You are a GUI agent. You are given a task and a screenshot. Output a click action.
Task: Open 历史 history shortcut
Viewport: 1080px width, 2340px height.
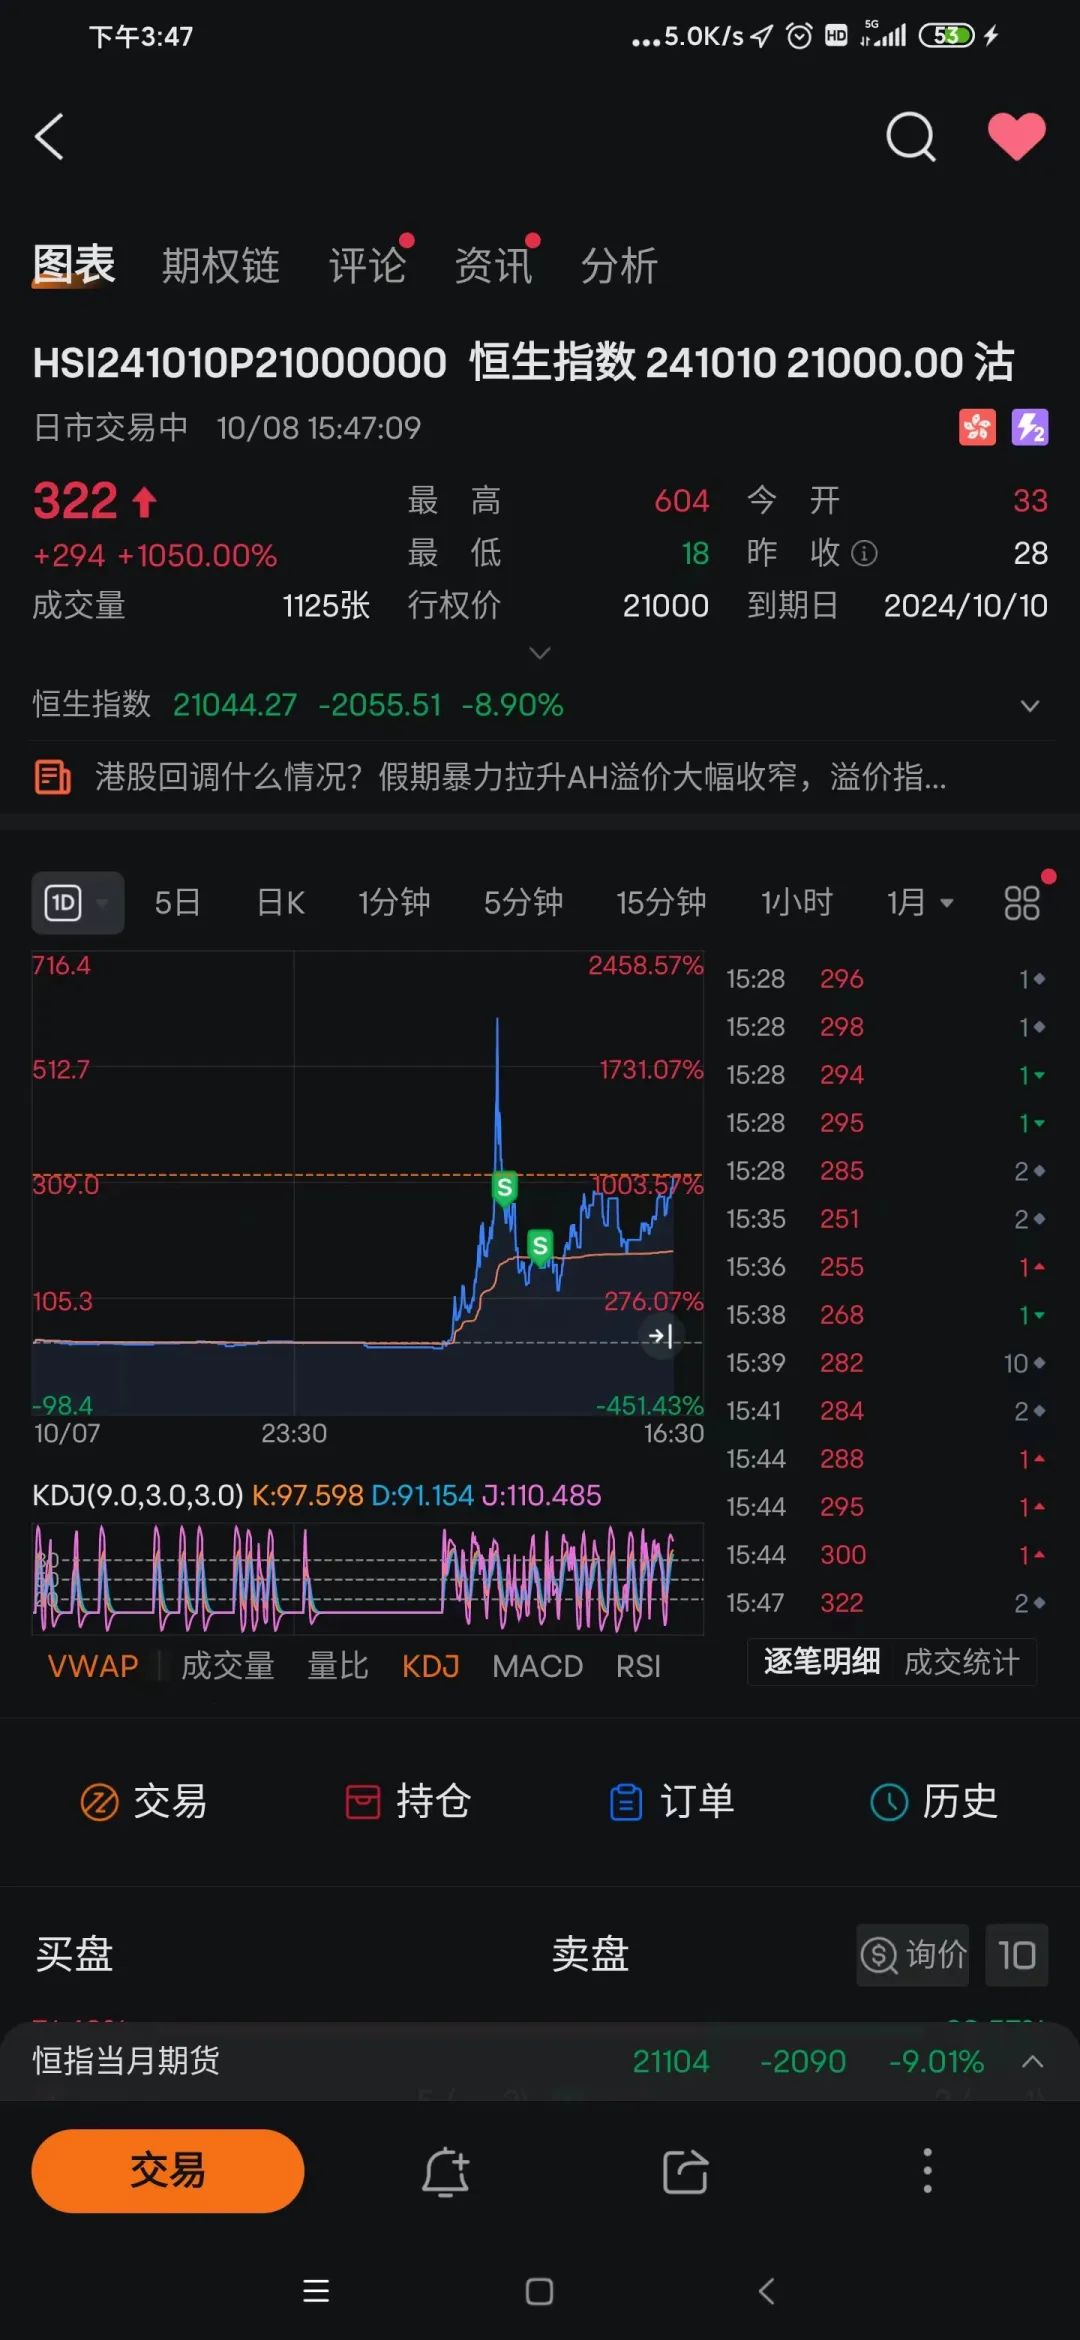click(934, 1802)
